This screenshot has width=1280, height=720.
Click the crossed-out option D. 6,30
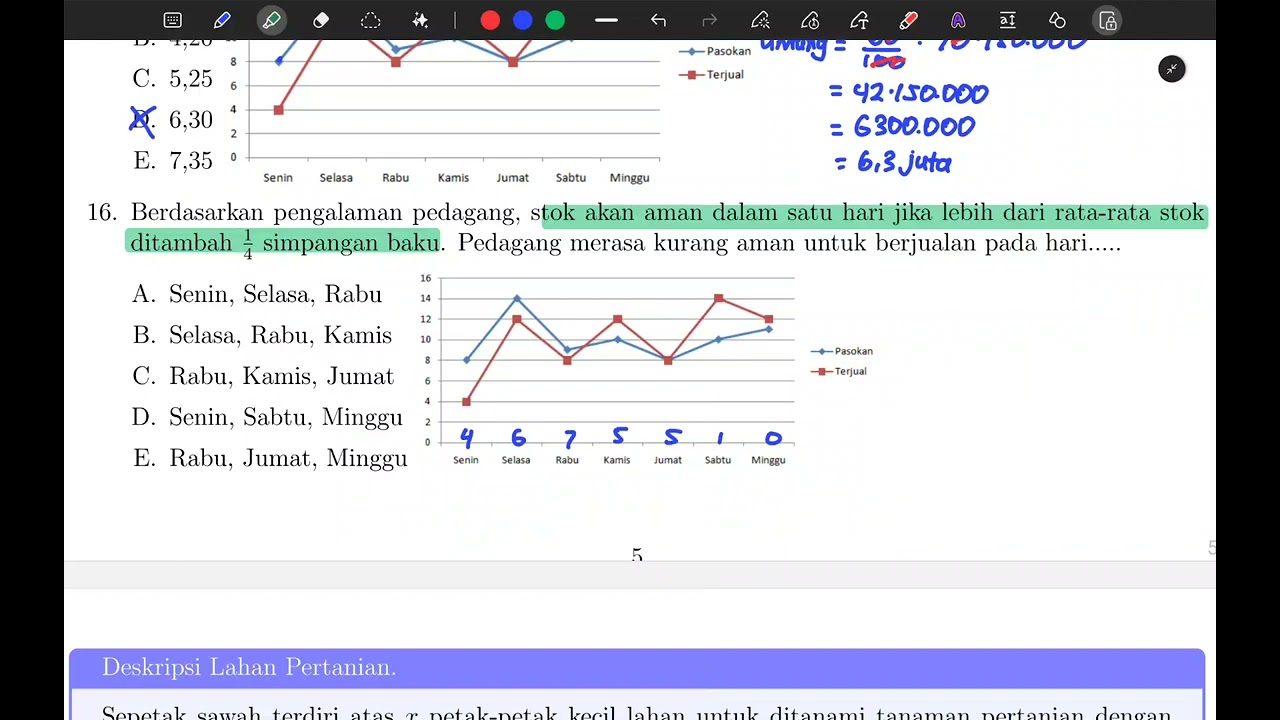[172, 120]
